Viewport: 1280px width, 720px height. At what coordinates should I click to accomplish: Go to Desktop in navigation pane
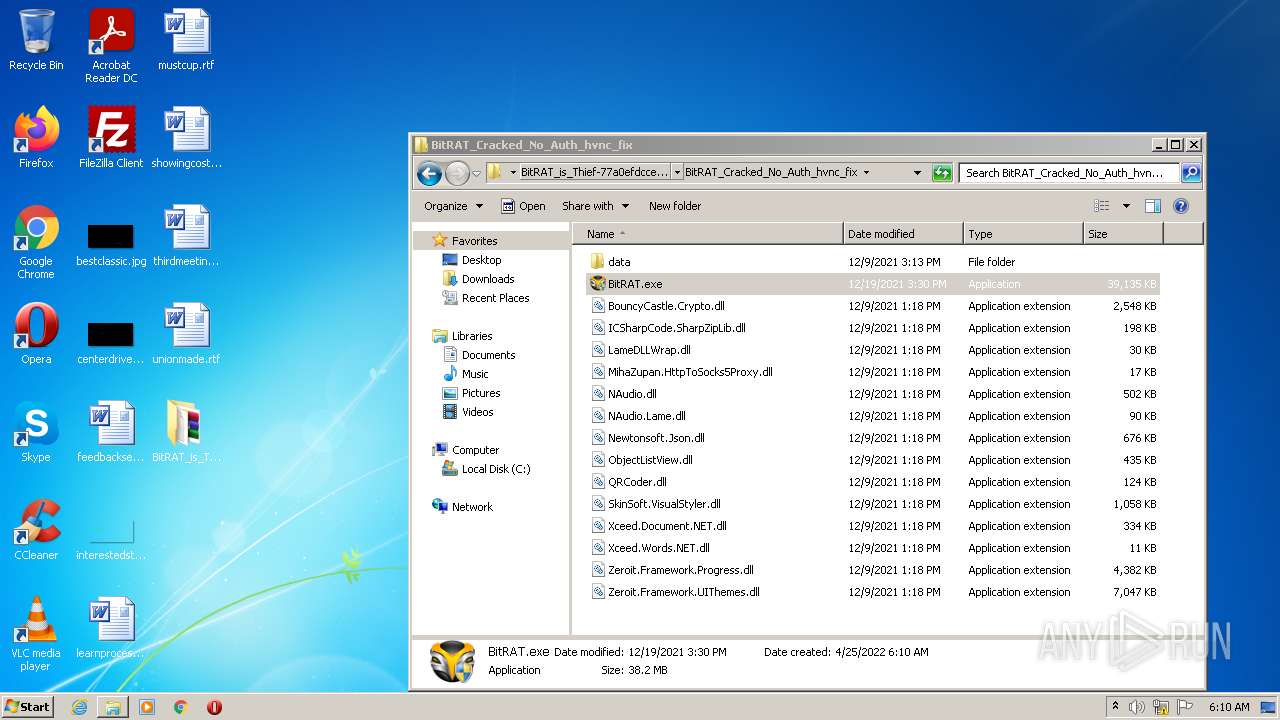(481, 260)
